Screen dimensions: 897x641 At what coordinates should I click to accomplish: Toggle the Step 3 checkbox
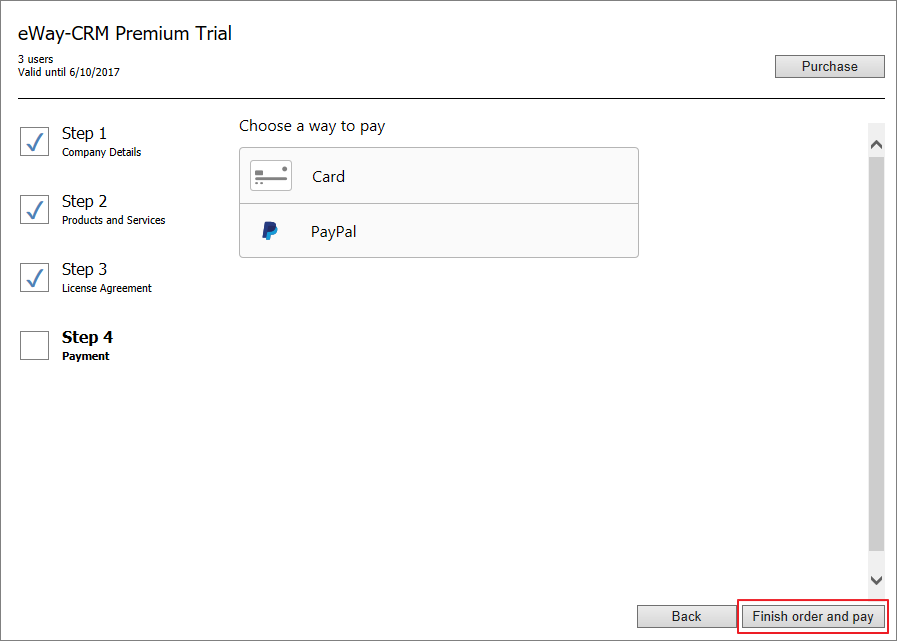pyautogui.click(x=34, y=278)
